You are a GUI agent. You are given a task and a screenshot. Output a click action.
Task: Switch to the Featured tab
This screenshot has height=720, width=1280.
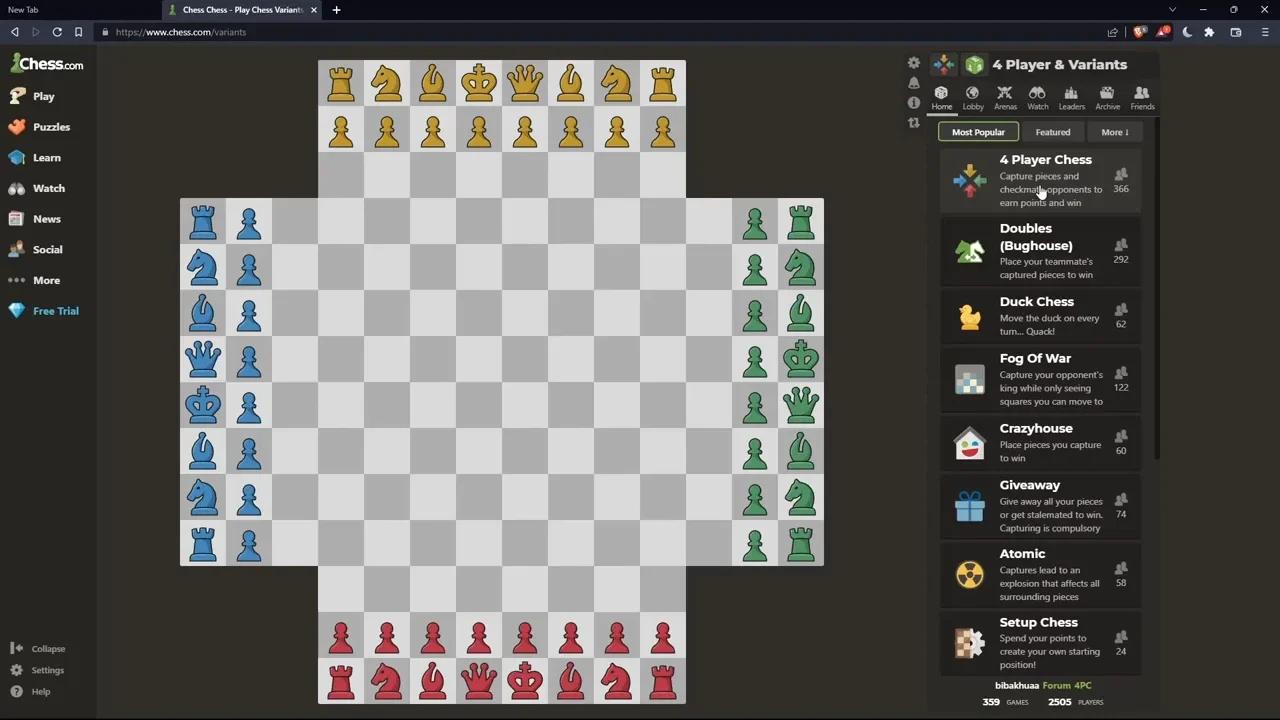(1053, 132)
